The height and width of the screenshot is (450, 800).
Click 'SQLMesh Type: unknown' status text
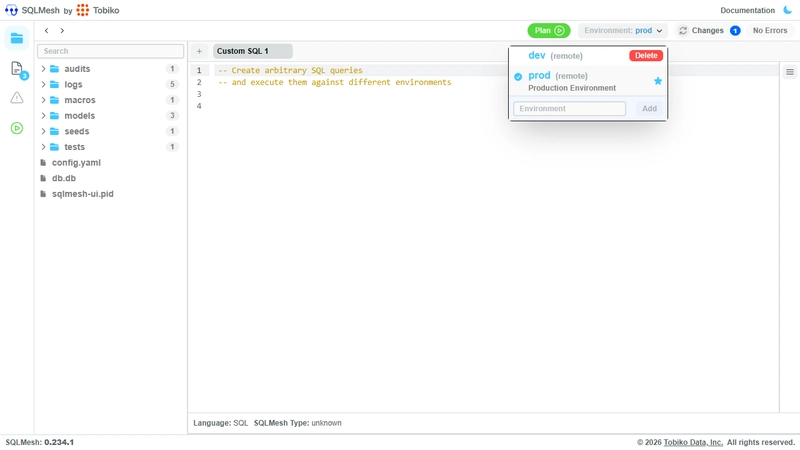click(x=297, y=423)
